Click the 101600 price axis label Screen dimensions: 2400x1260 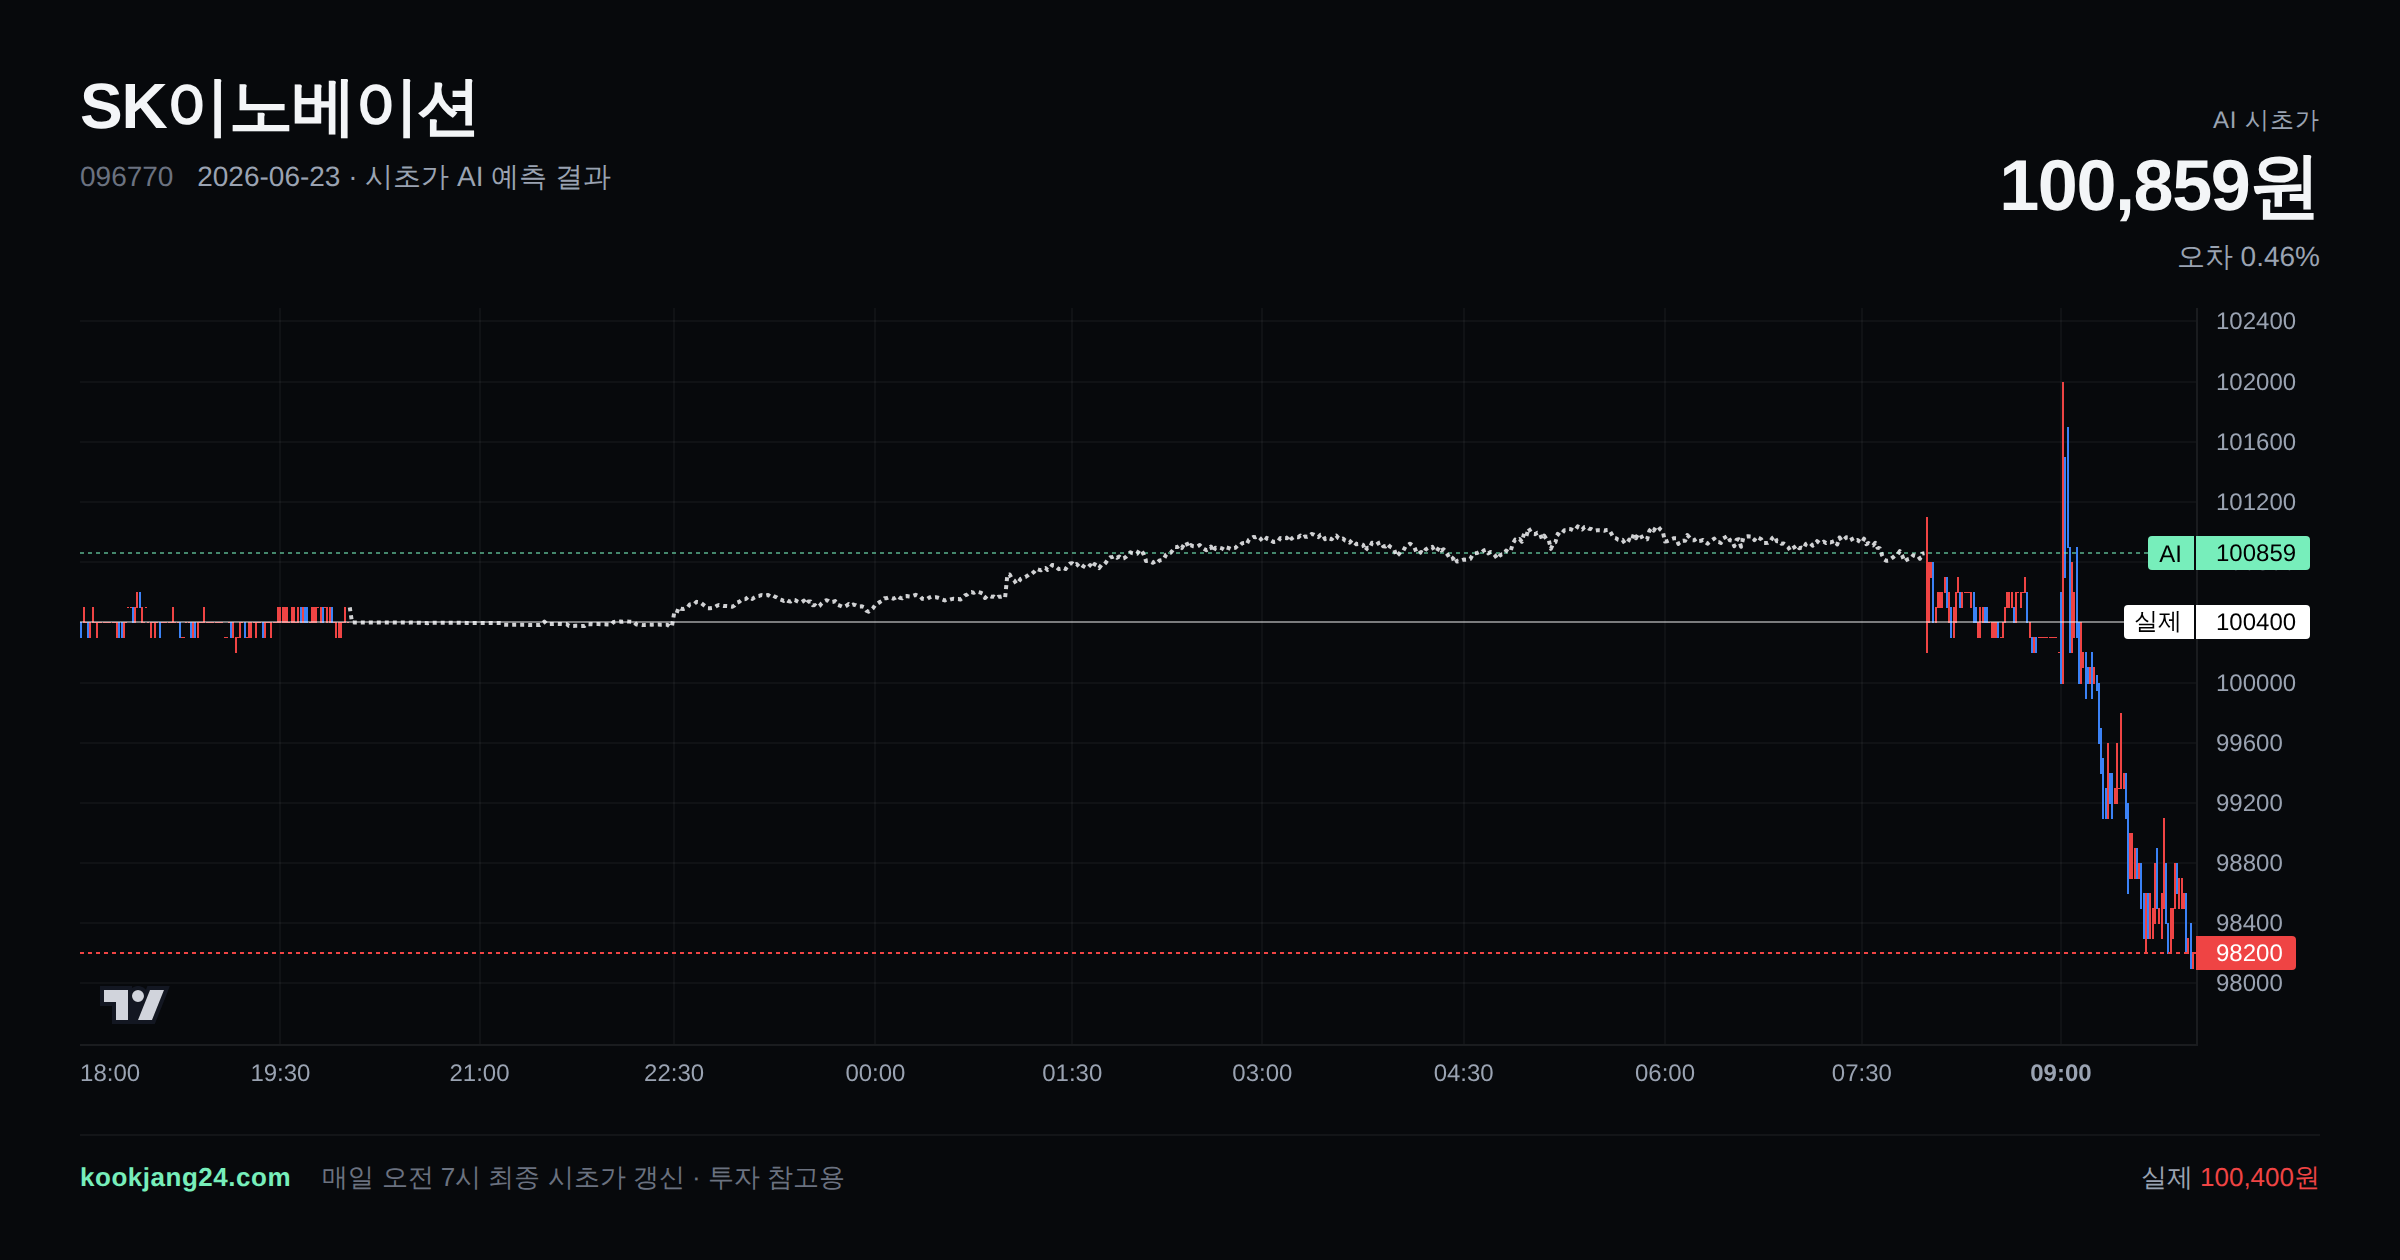(x=2256, y=442)
